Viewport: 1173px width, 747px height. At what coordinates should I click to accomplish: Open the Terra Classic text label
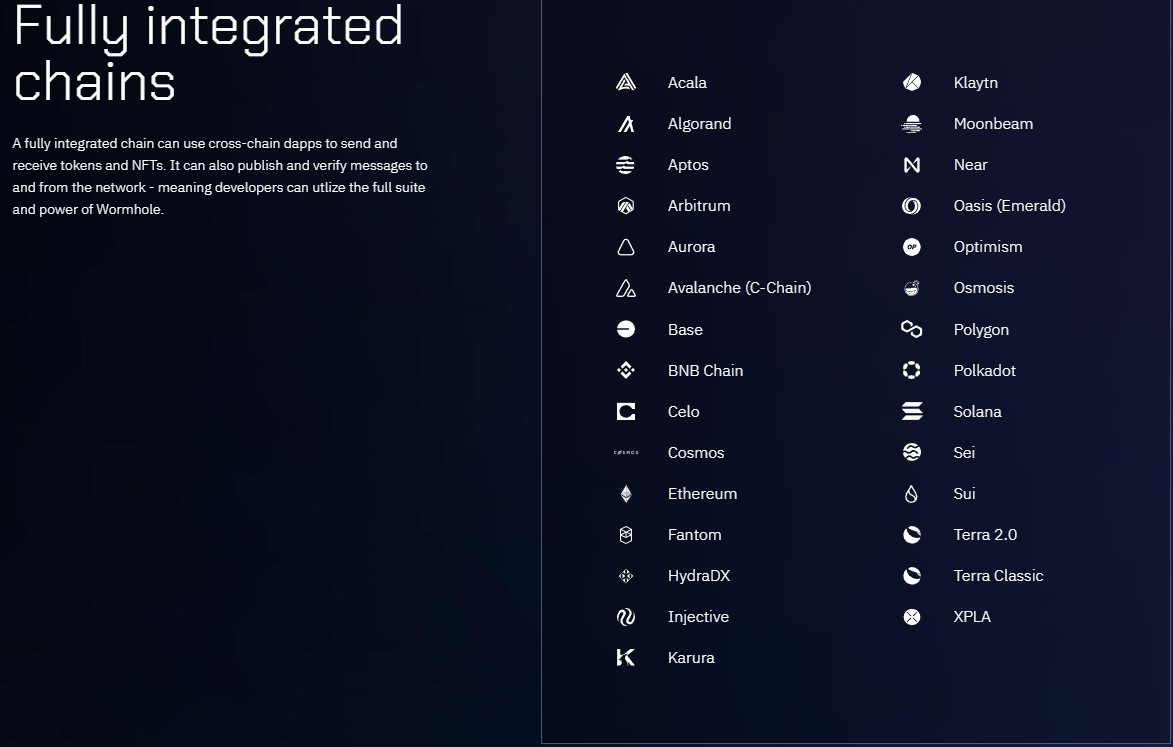pyautogui.click(x=998, y=576)
